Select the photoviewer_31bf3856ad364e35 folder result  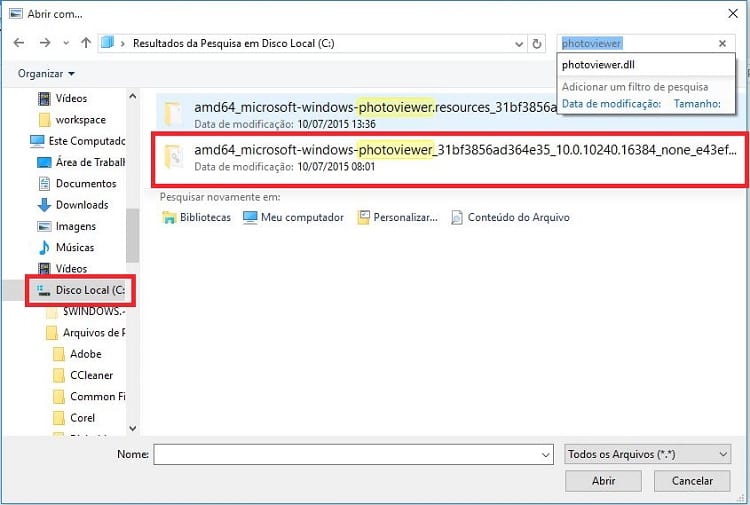coord(450,158)
